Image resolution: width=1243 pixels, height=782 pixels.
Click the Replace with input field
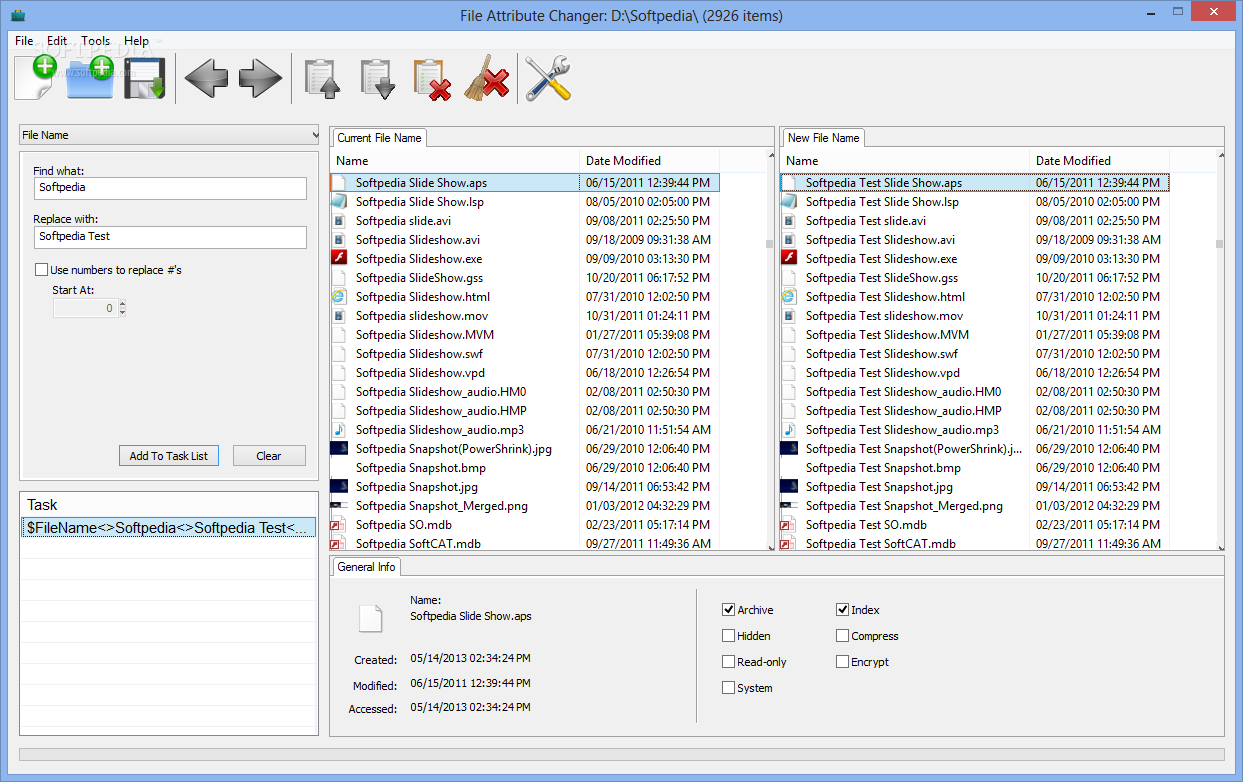170,237
